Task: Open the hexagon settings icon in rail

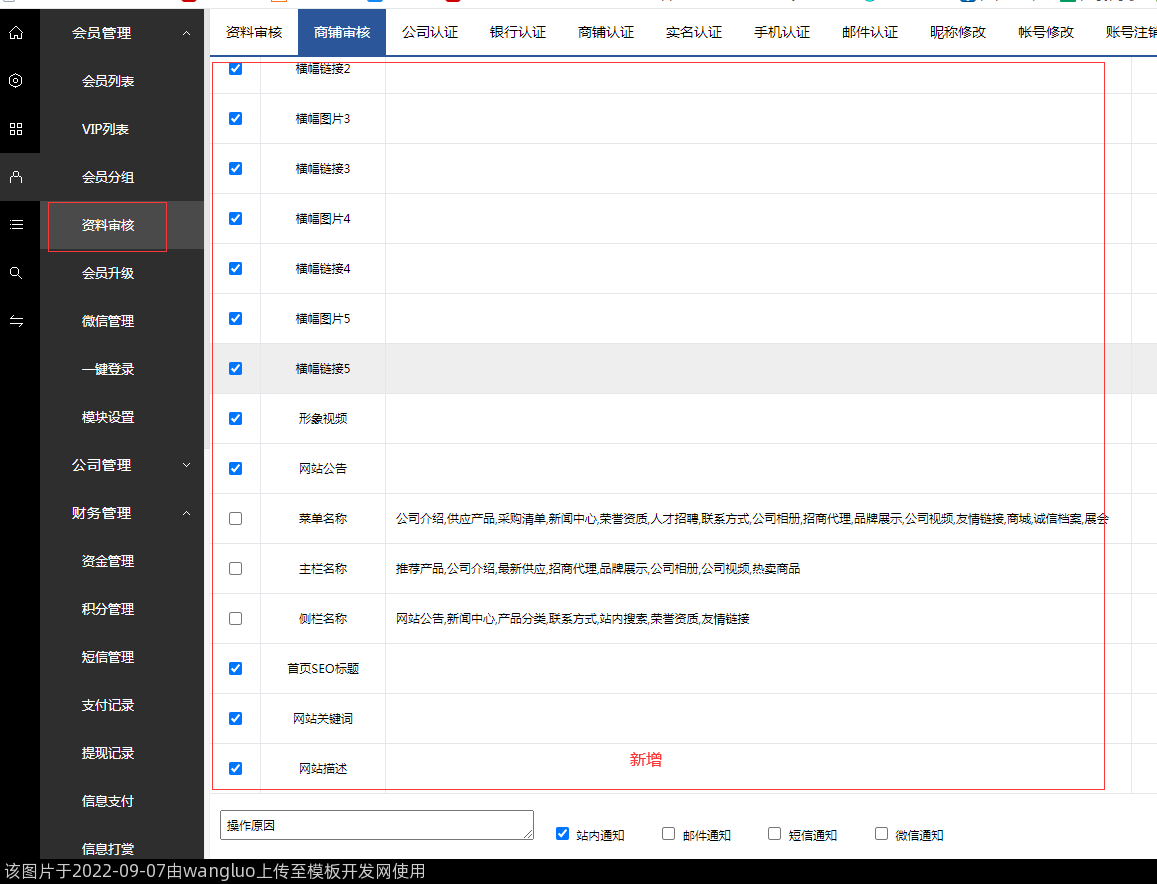Action: [x=16, y=81]
